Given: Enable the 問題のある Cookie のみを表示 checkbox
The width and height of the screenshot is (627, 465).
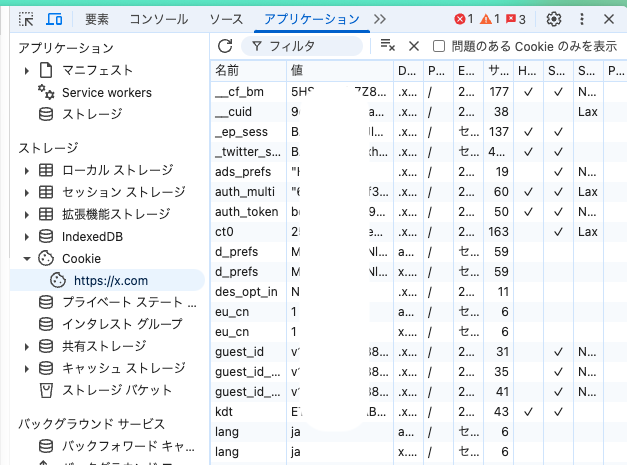Looking at the screenshot, I should tap(439, 46).
